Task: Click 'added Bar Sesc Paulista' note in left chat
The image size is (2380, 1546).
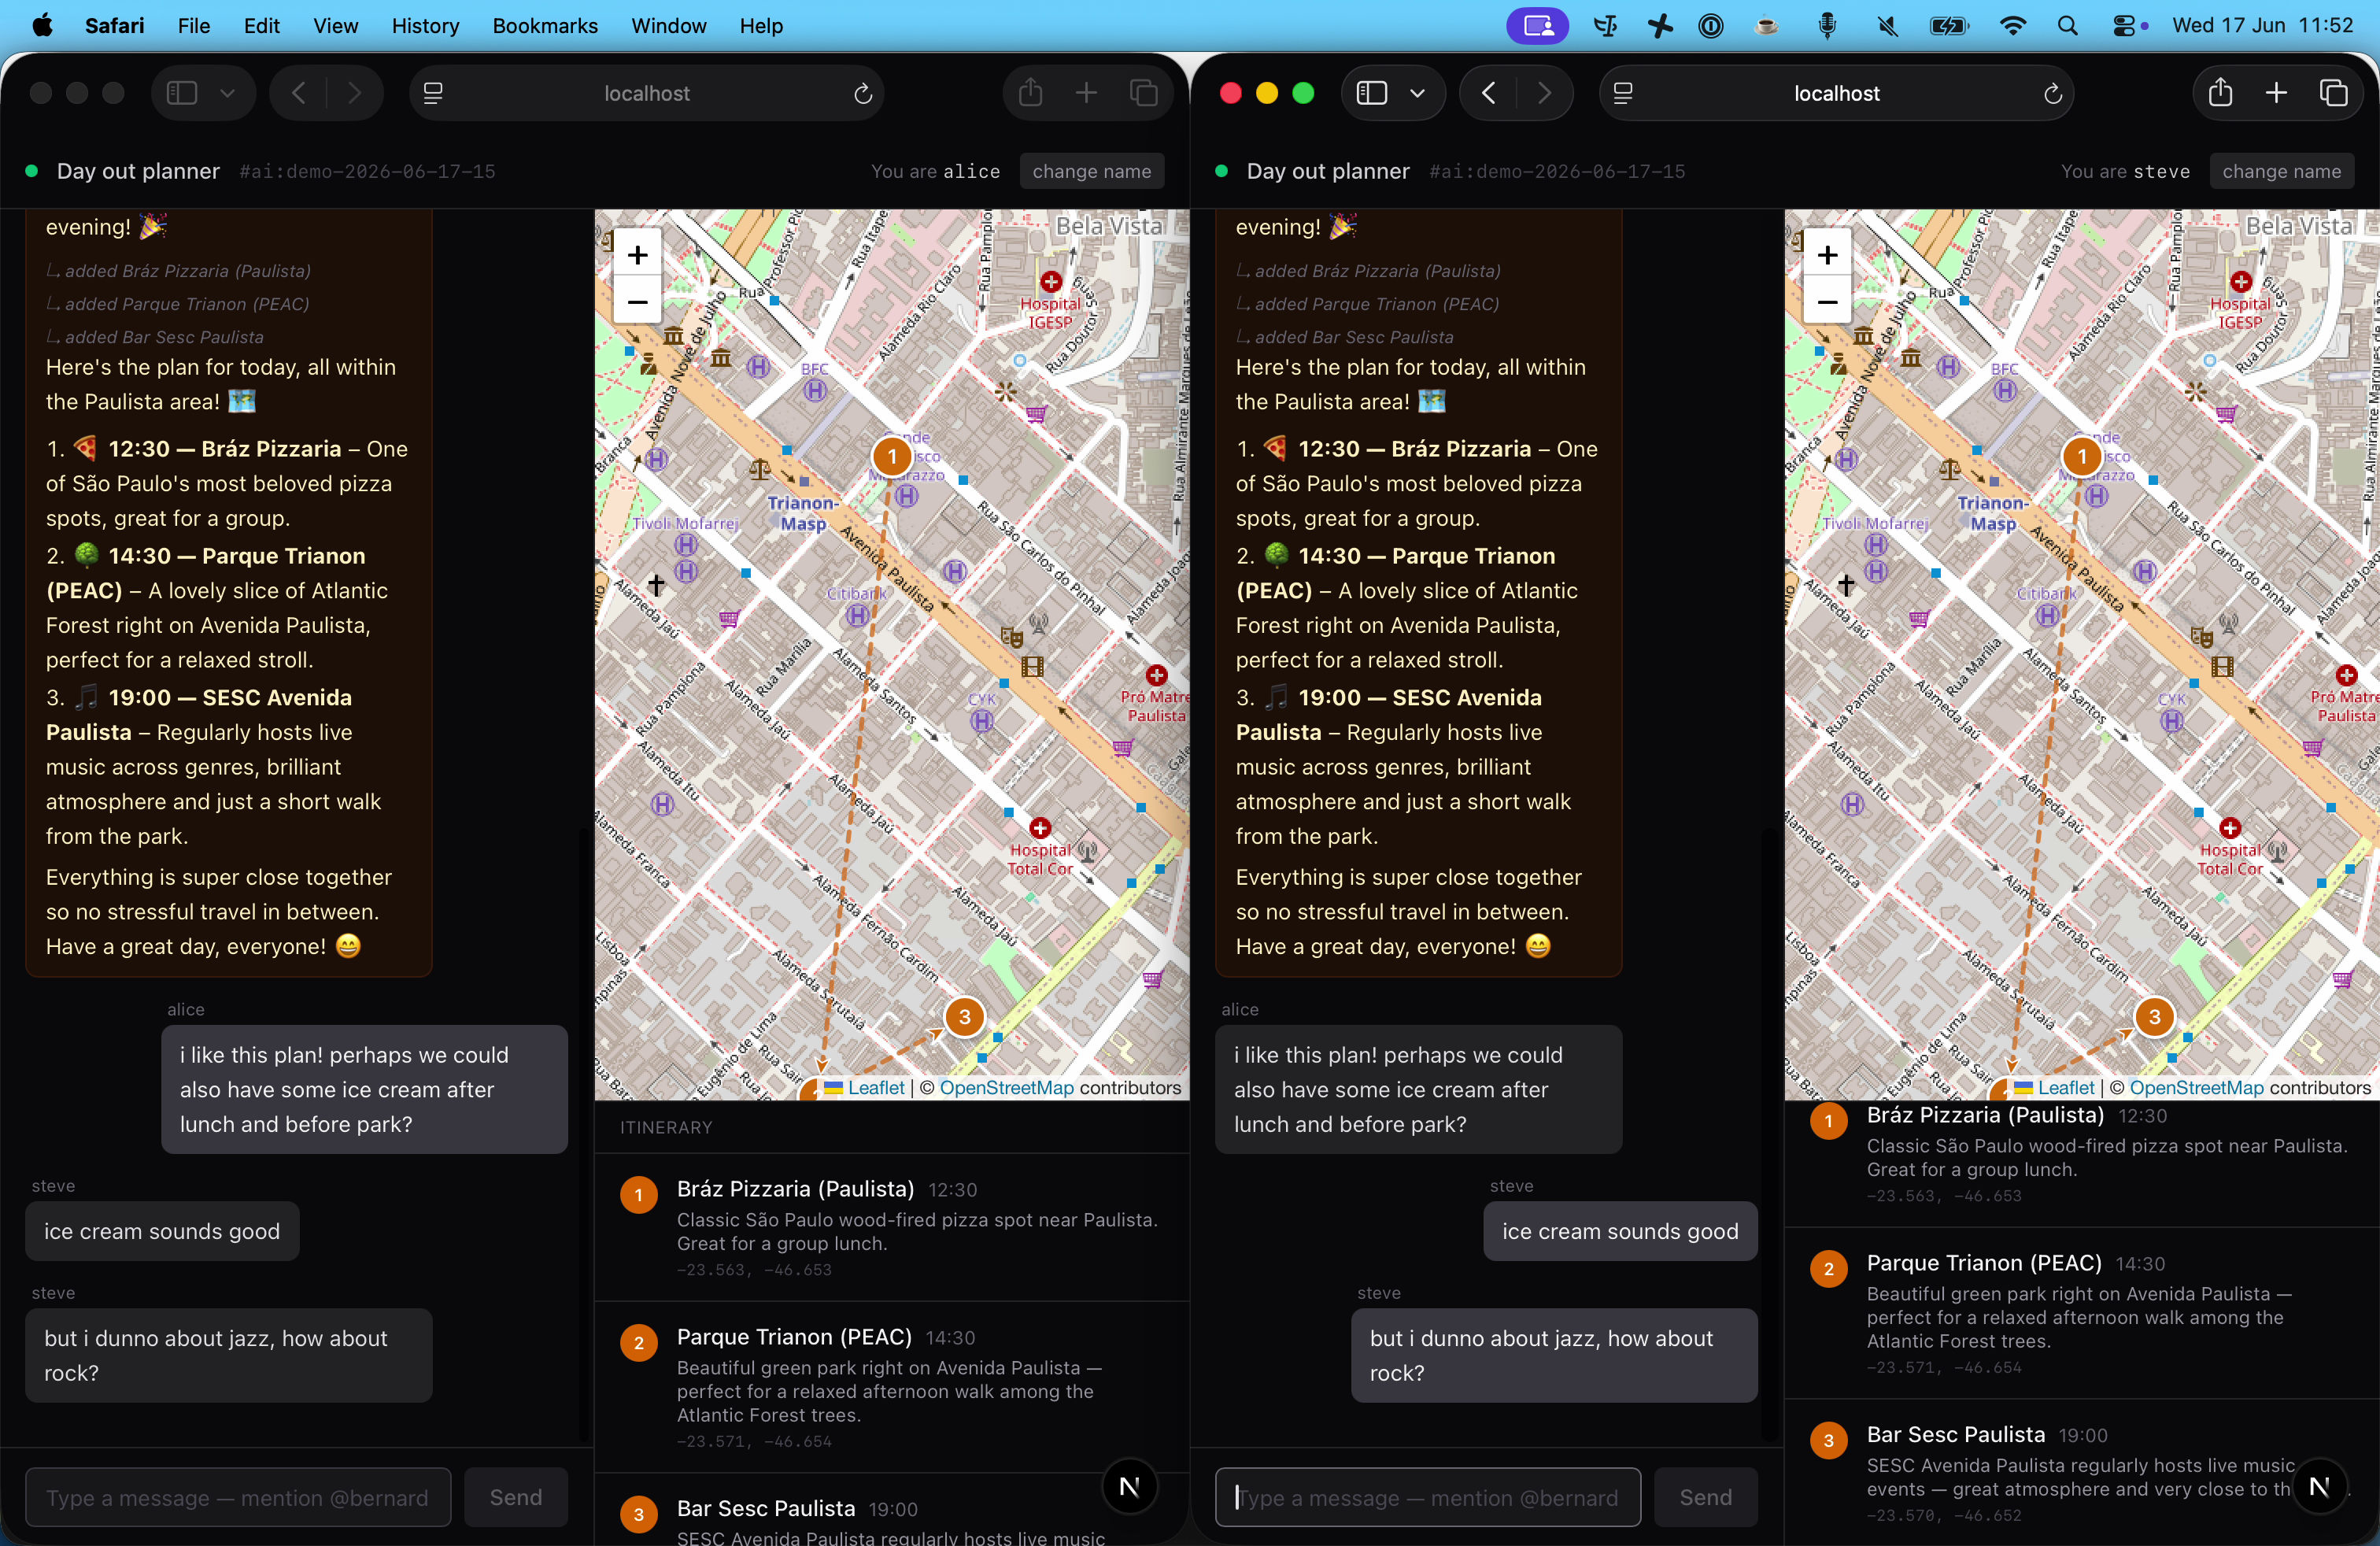Action: [x=155, y=337]
